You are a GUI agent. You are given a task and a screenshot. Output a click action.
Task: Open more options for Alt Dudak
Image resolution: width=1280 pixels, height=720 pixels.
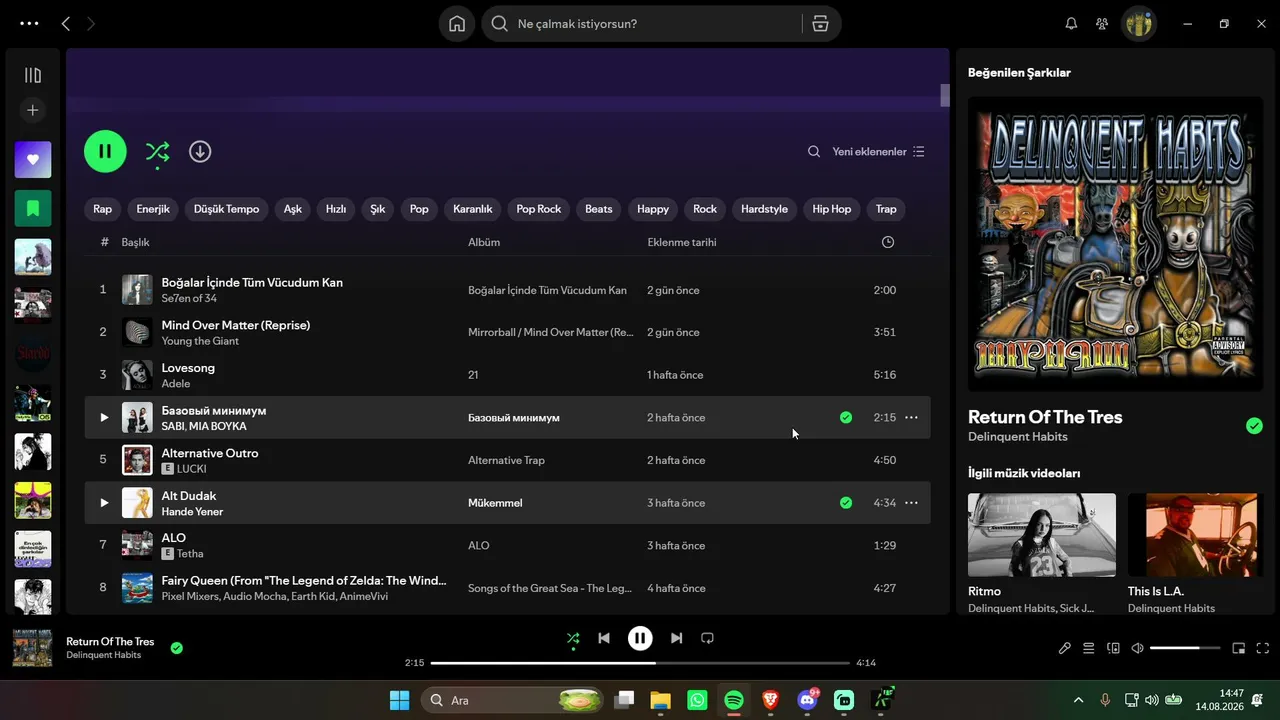911,503
